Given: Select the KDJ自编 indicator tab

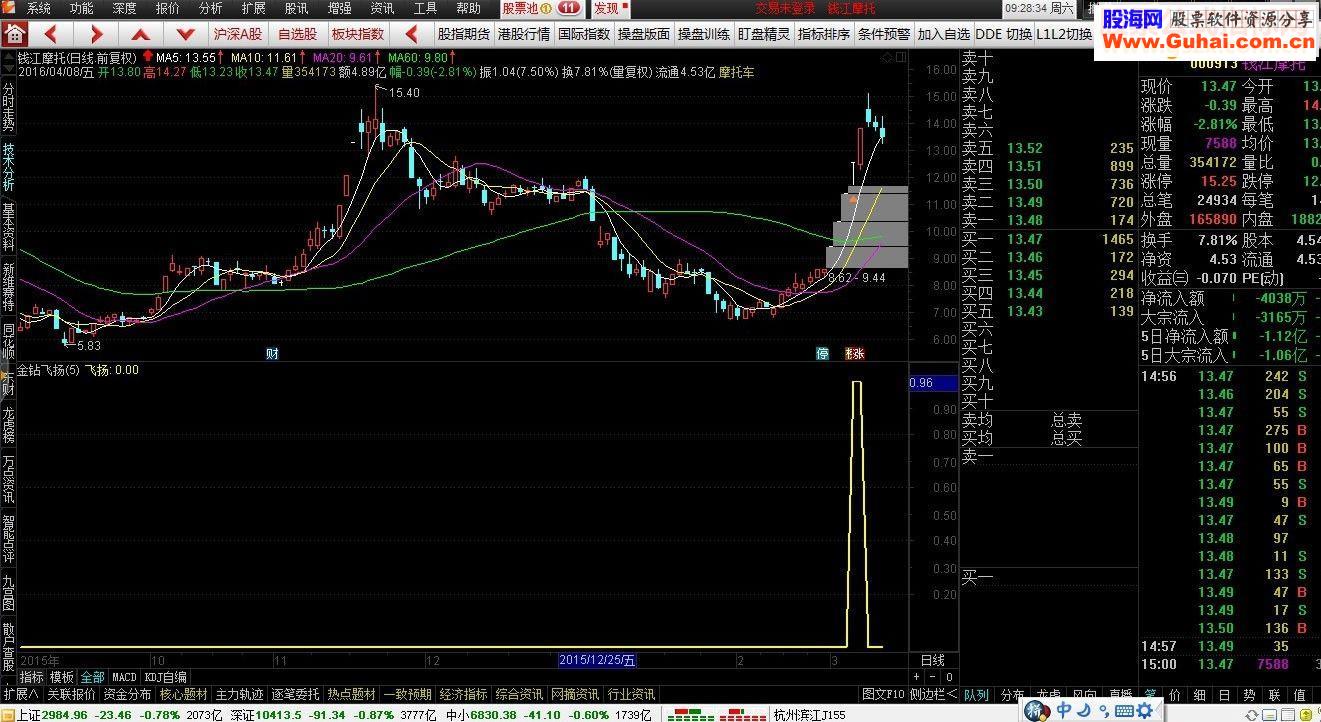Looking at the screenshot, I should [x=165, y=677].
